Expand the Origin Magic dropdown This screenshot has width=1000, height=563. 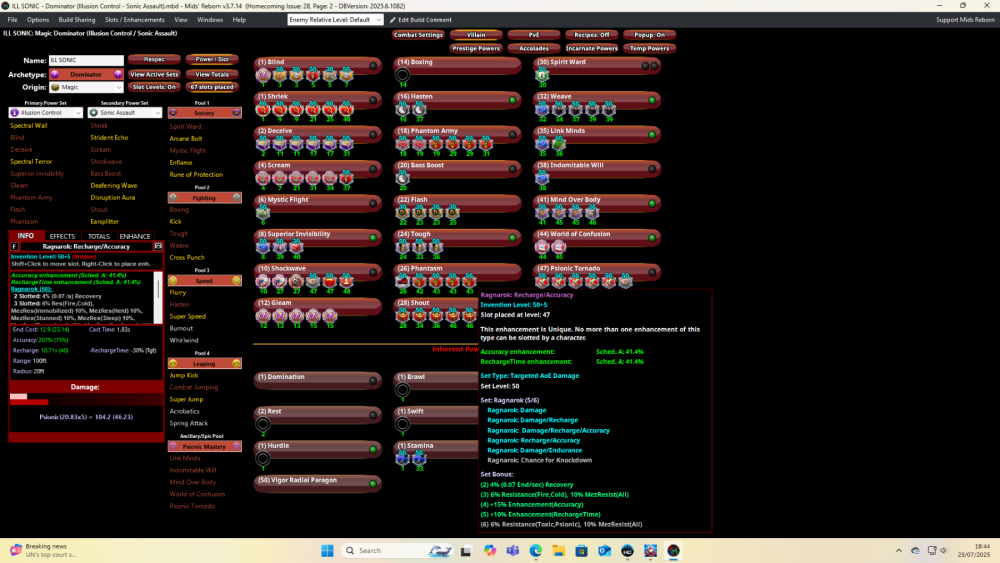(86, 88)
